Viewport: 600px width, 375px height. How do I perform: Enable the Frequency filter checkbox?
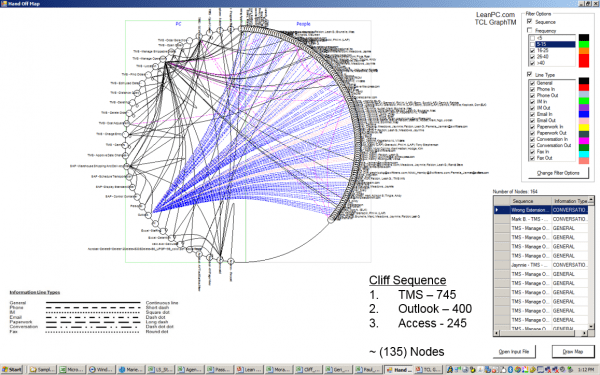click(x=530, y=30)
